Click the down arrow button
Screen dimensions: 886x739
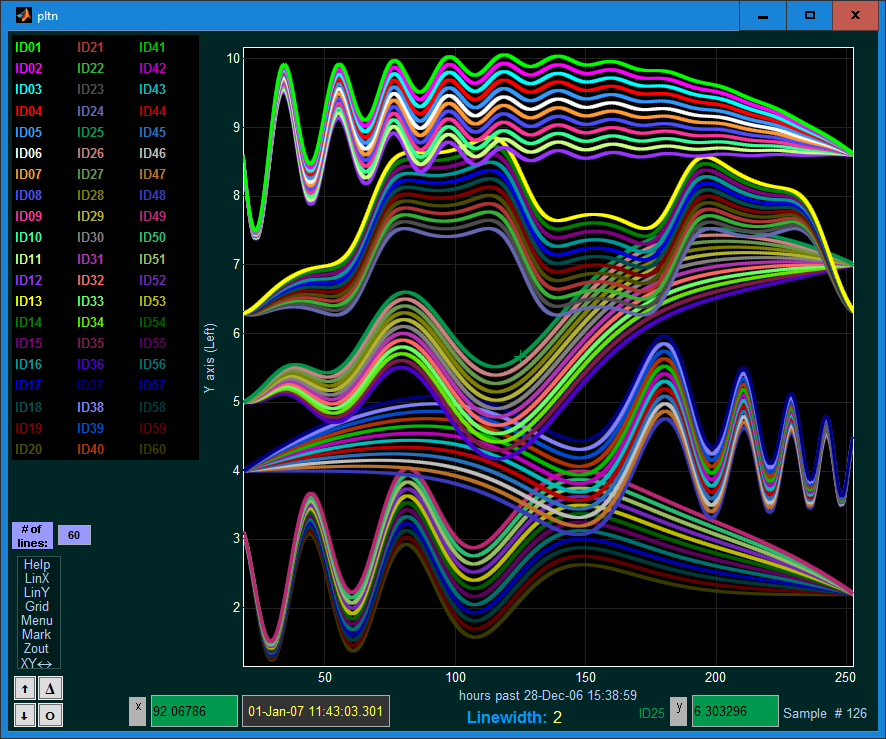pos(25,715)
